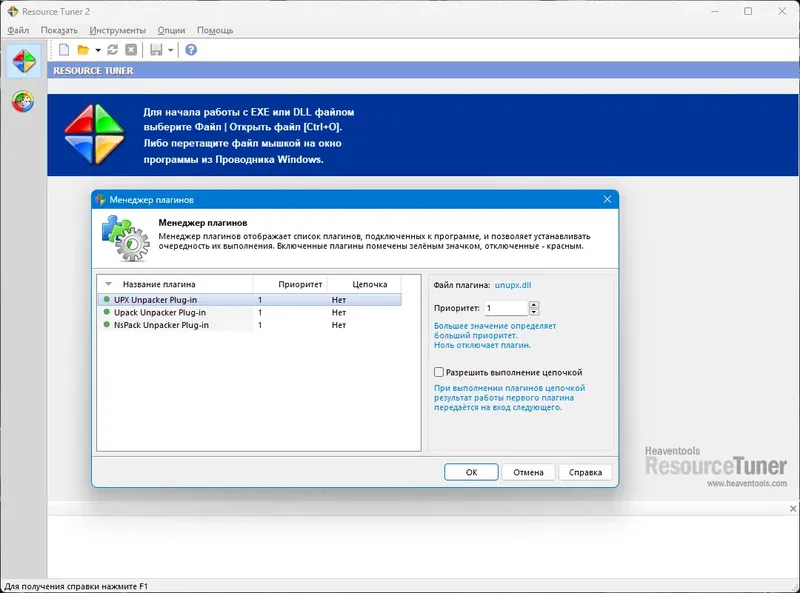Image resolution: width=800 pixels, height=593 pixels.
Task: Sort by Название плагина column header
Action: tap(159, 284)
